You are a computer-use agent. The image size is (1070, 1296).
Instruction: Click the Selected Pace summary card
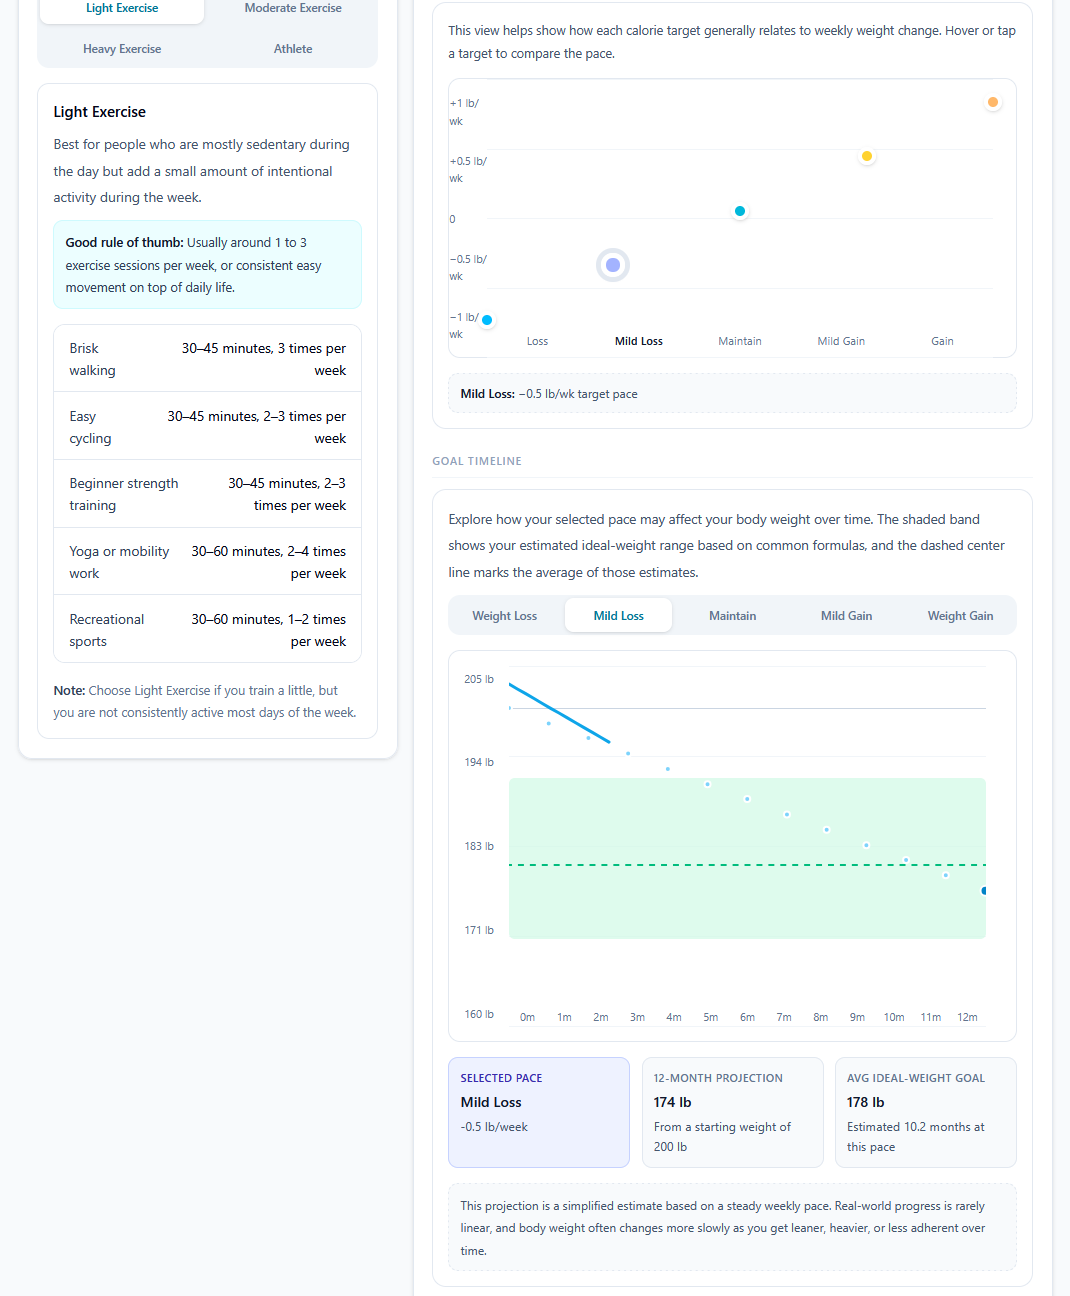539,1112
